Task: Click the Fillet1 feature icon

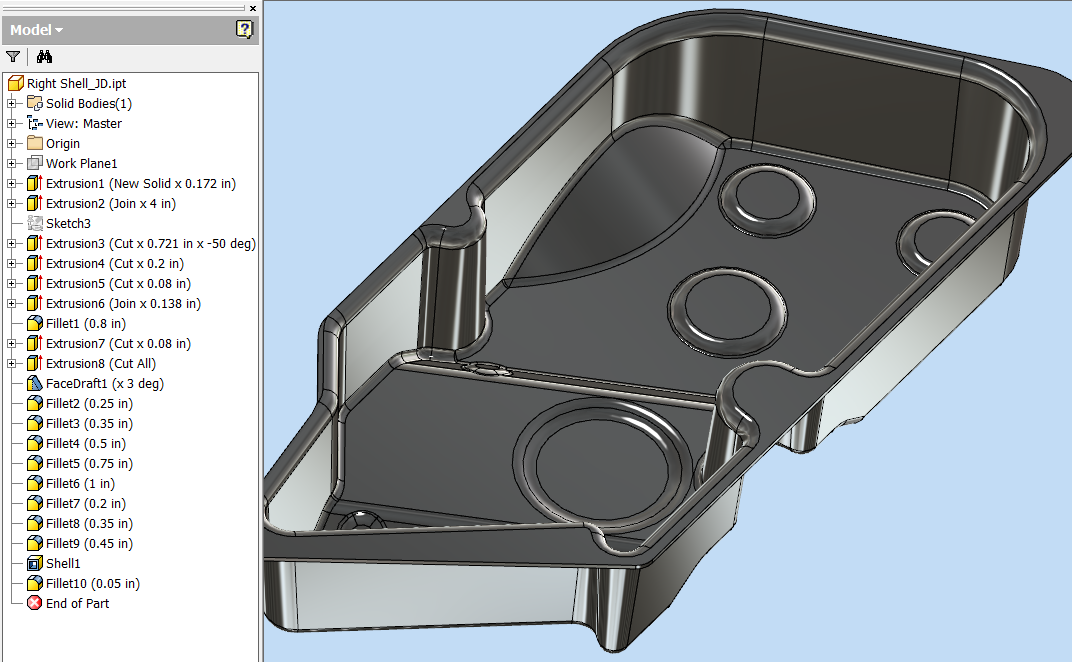Action: (35, 323)
